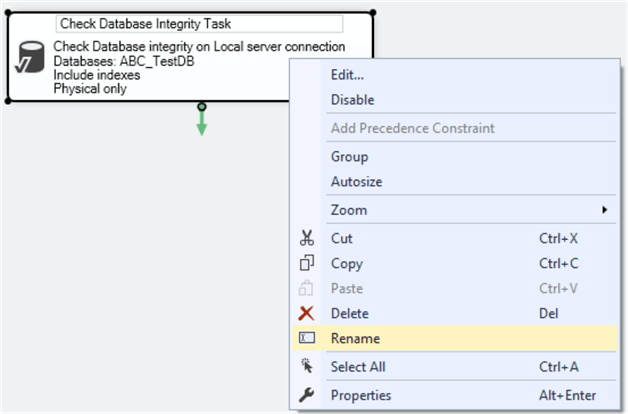The image size is (628, 414).
Task: Select Disable in the context menu
Action: [x=352, y=100]
